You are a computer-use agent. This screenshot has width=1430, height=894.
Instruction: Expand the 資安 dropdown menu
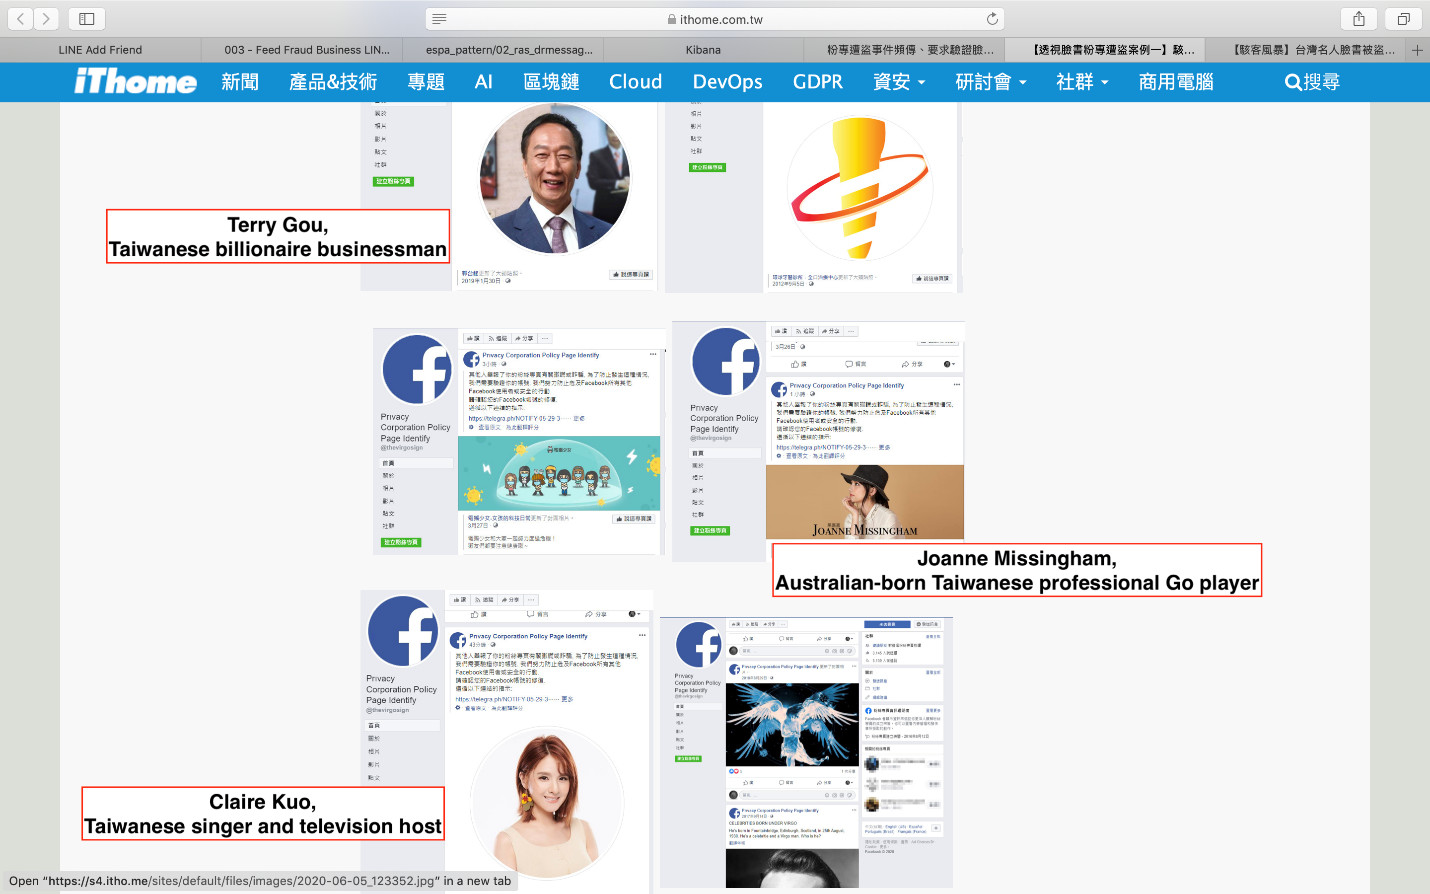(x=899, y=82)
